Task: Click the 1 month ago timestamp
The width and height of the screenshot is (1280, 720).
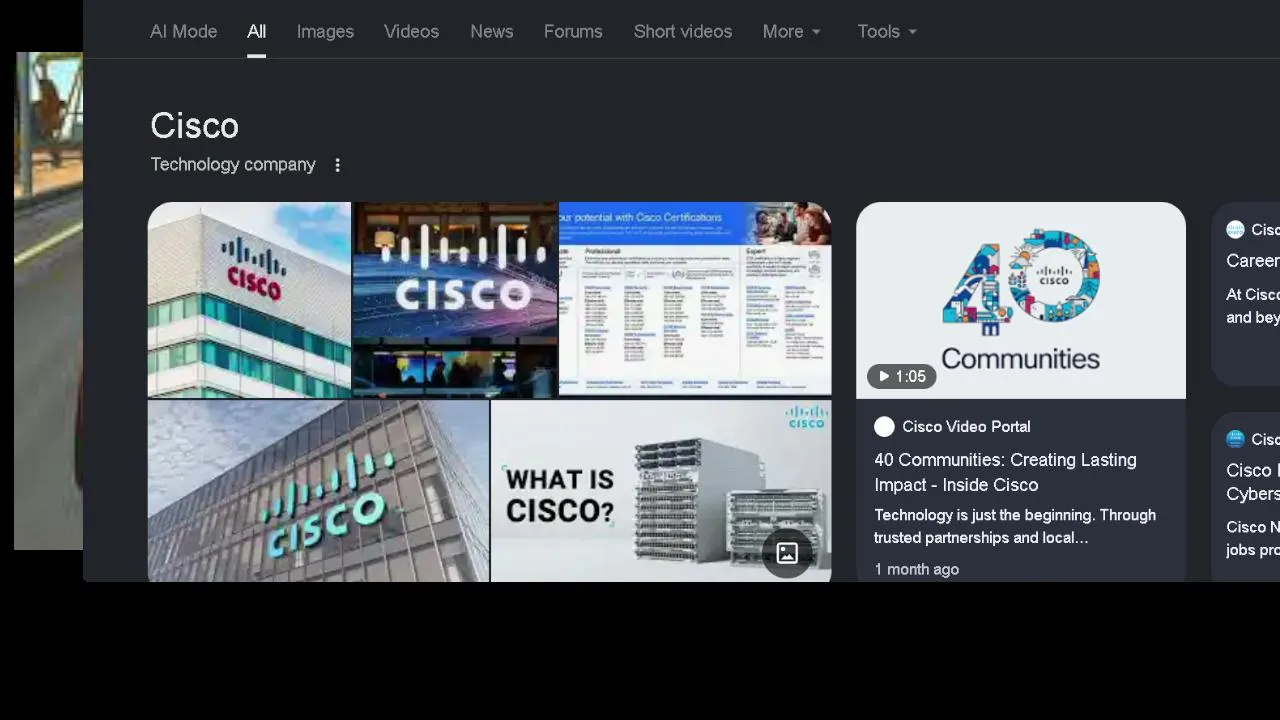Action: tap(916, 569)
